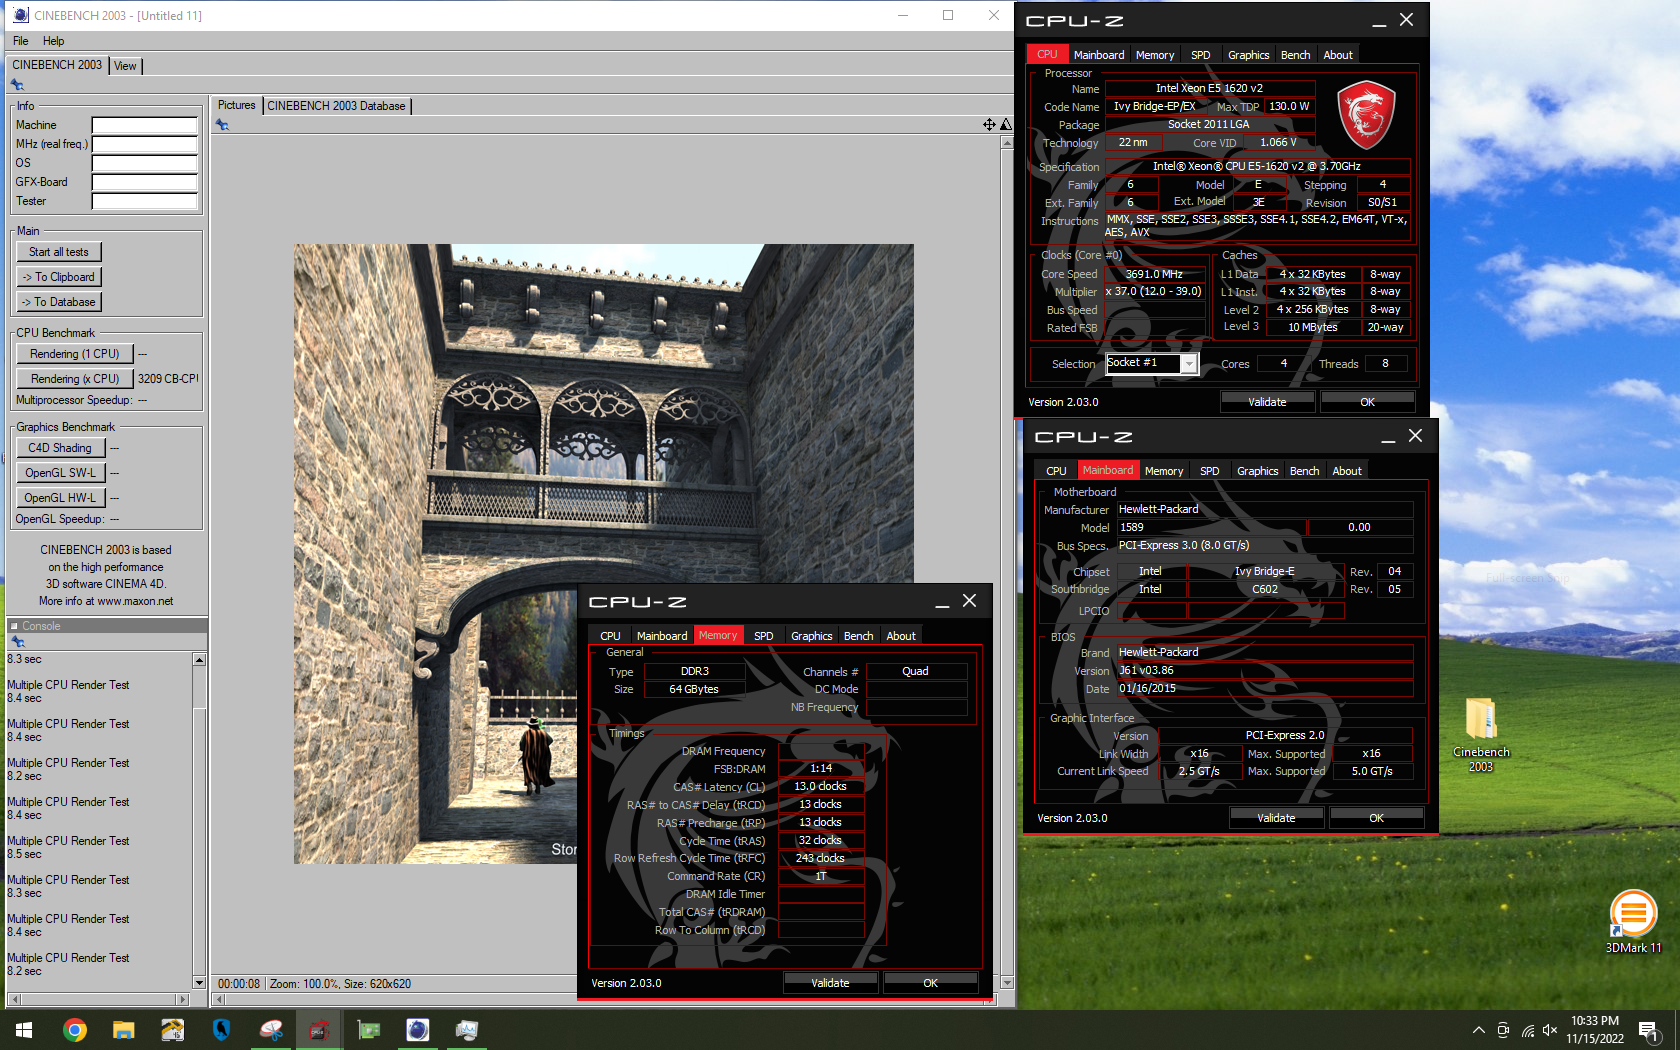
Task: Open system monitor taskbar icon
Action: 466,1030
